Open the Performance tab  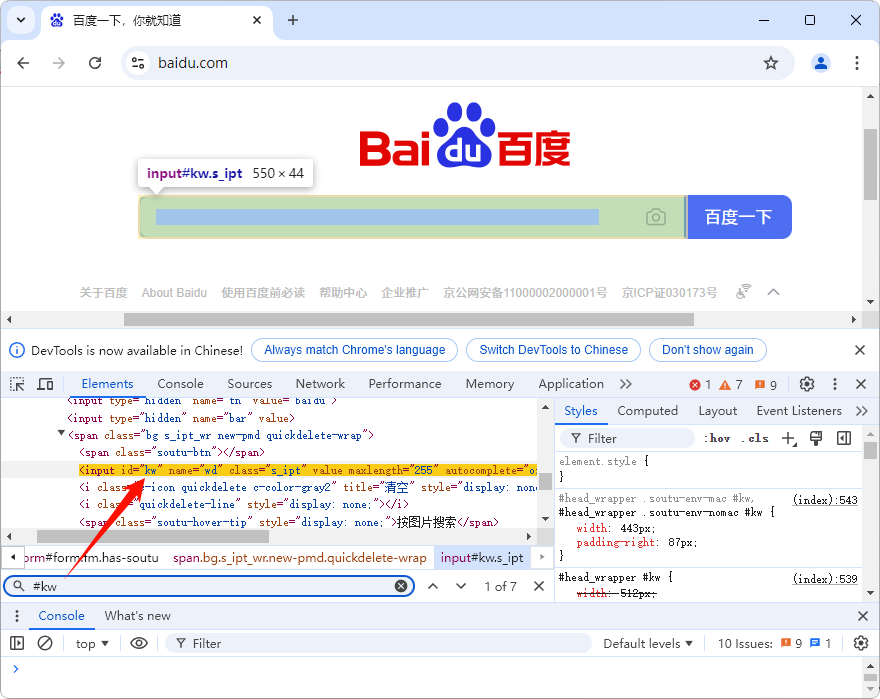(405, 384)
